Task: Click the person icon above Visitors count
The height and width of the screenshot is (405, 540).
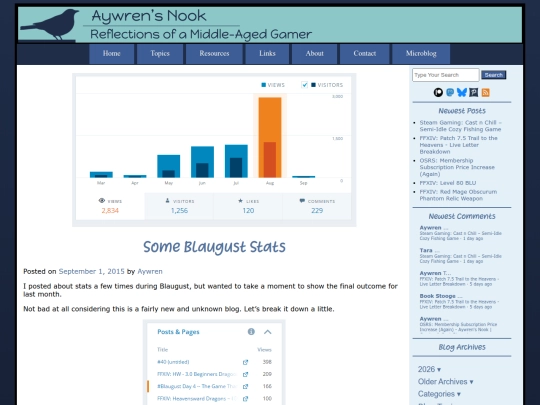Action: pos(167,200)
